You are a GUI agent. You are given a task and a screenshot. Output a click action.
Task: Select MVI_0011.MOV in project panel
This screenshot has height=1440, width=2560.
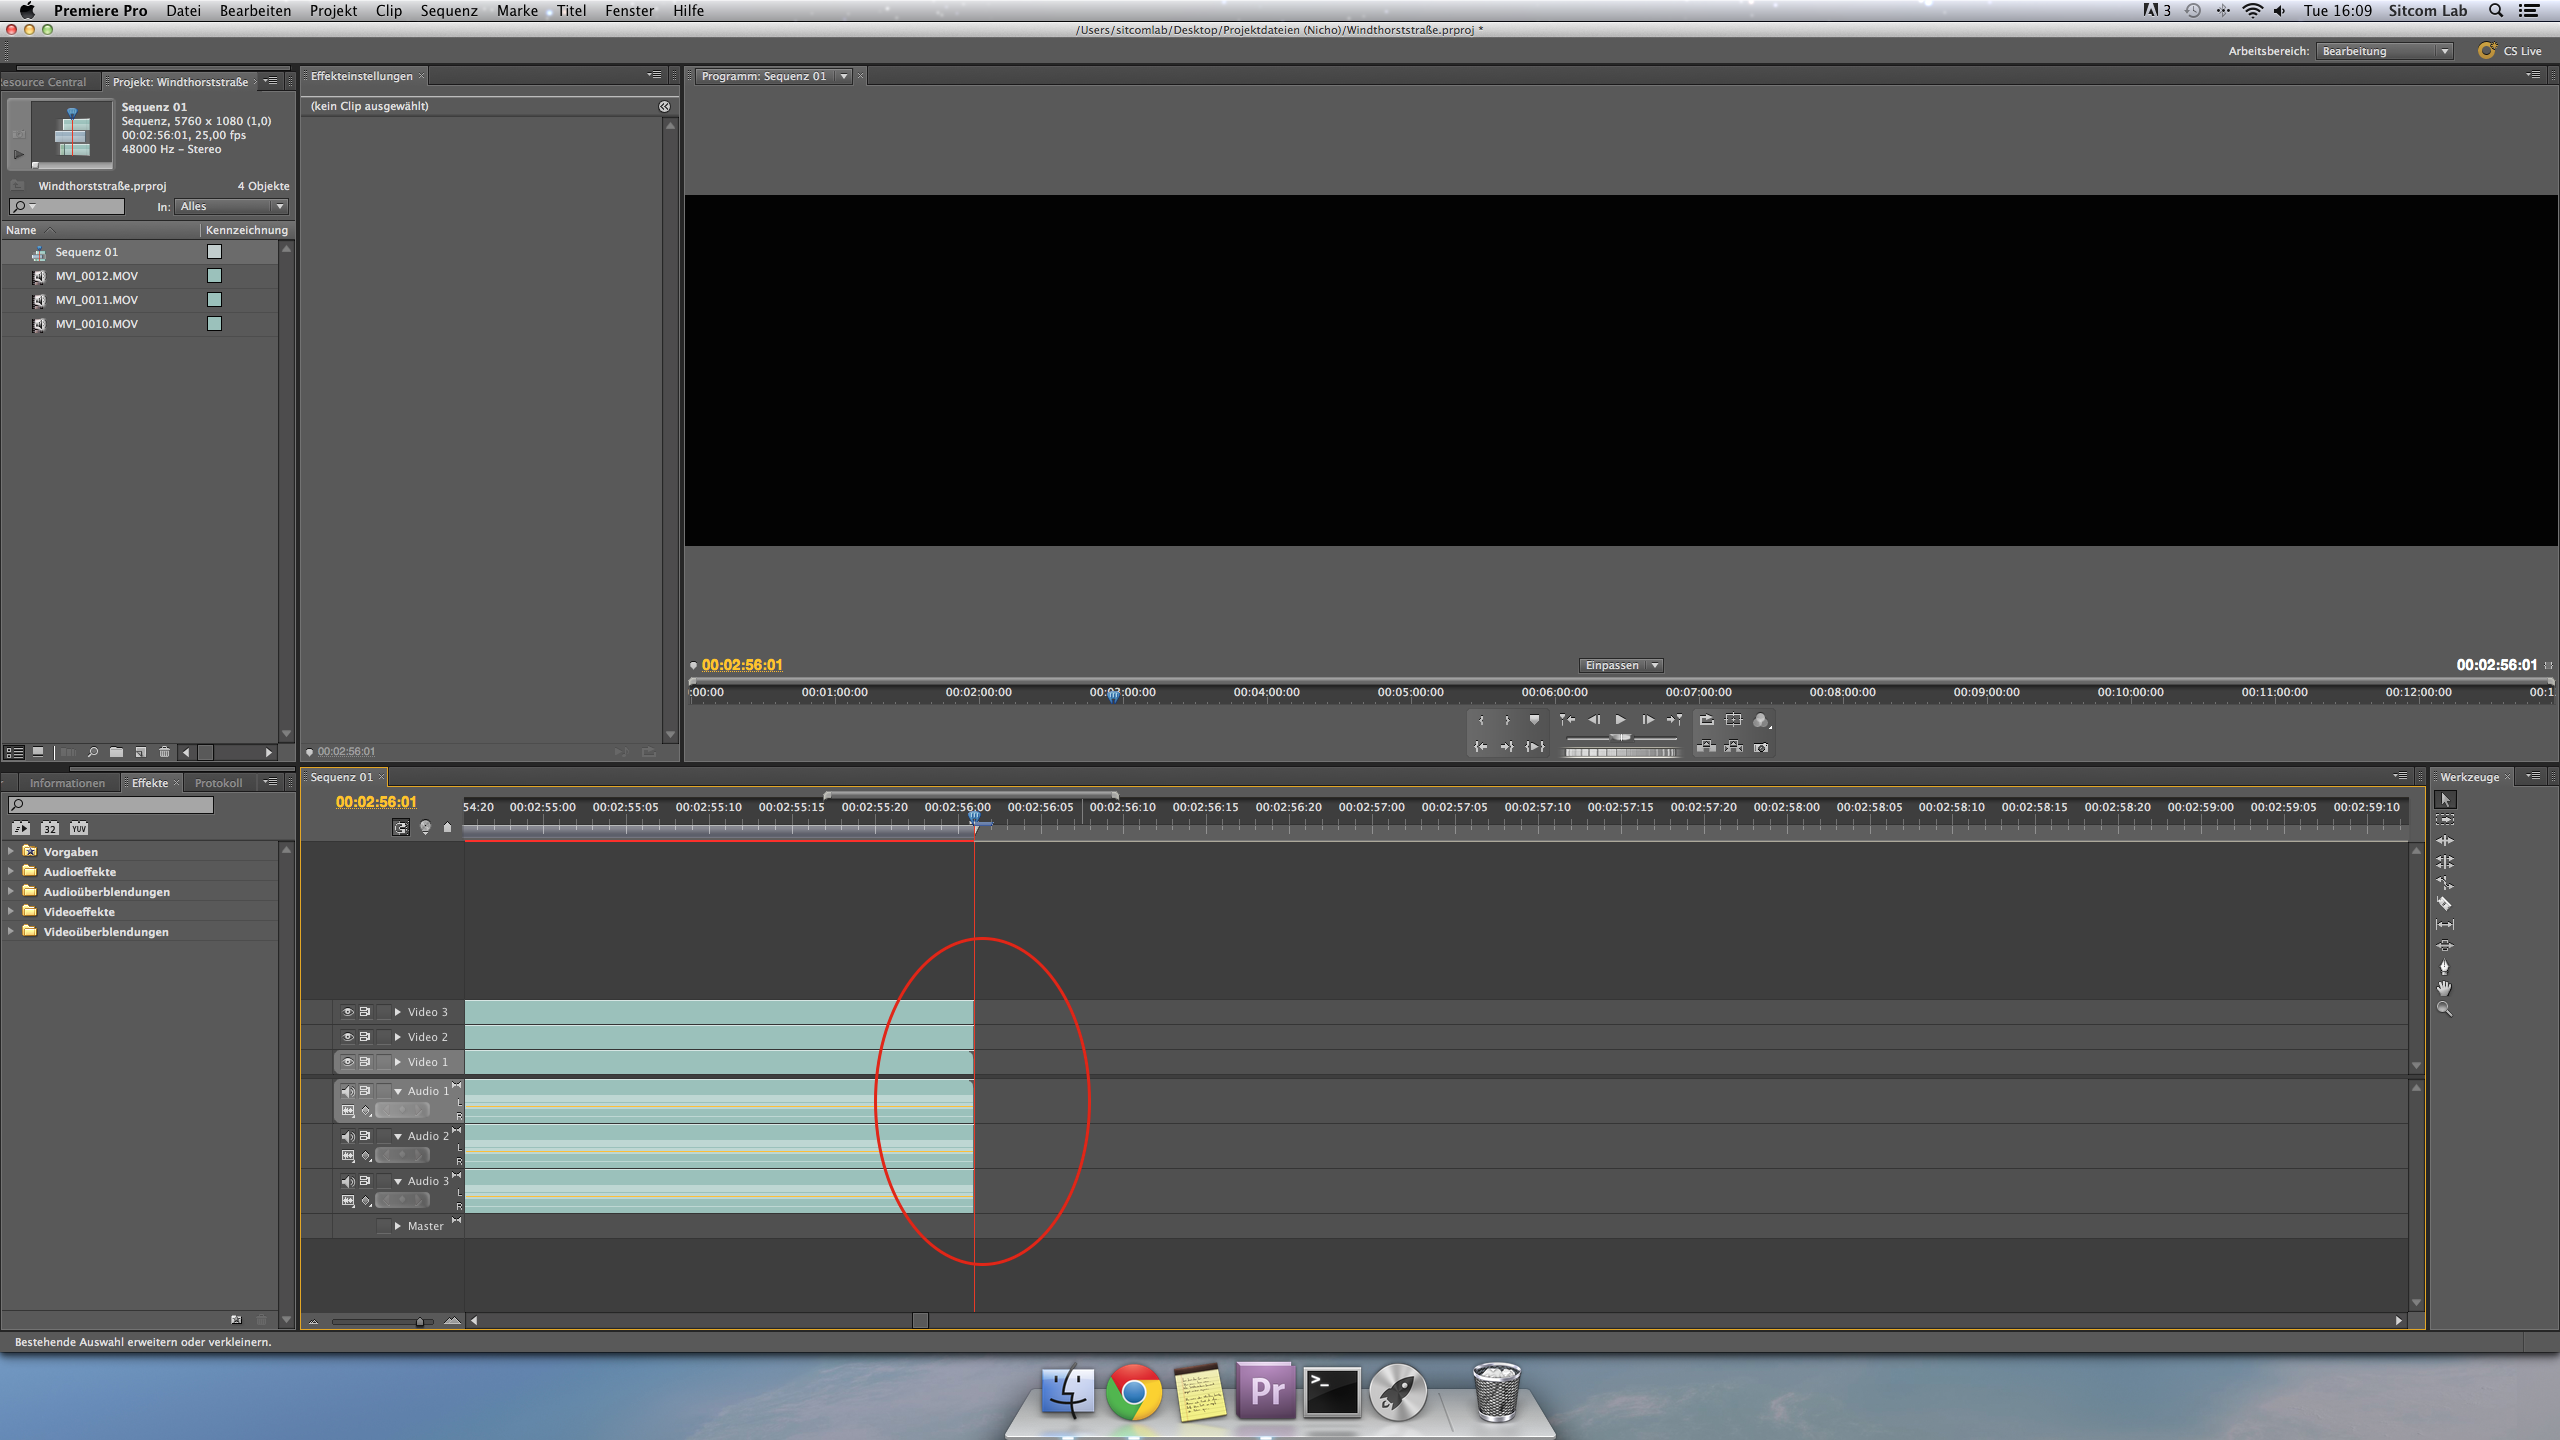(97, 300)
